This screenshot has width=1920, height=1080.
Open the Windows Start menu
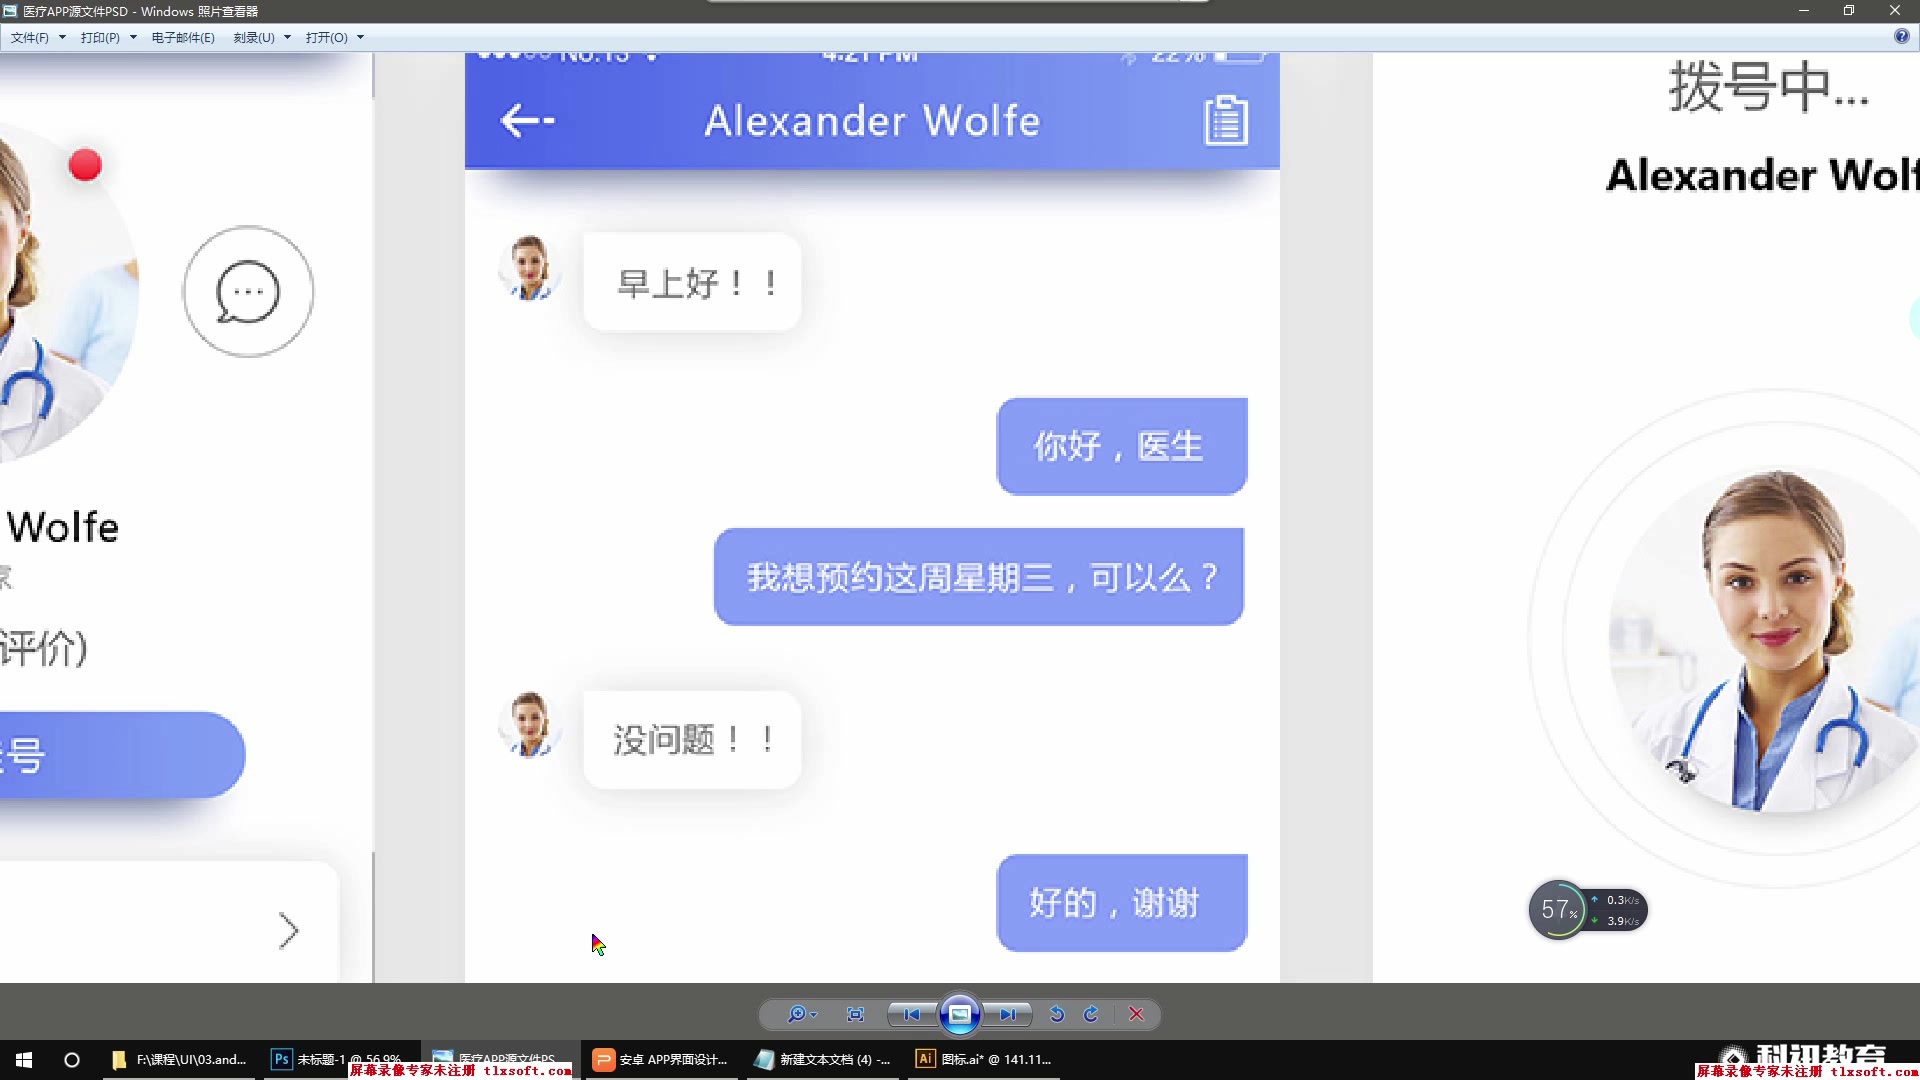click(22, 1059)
